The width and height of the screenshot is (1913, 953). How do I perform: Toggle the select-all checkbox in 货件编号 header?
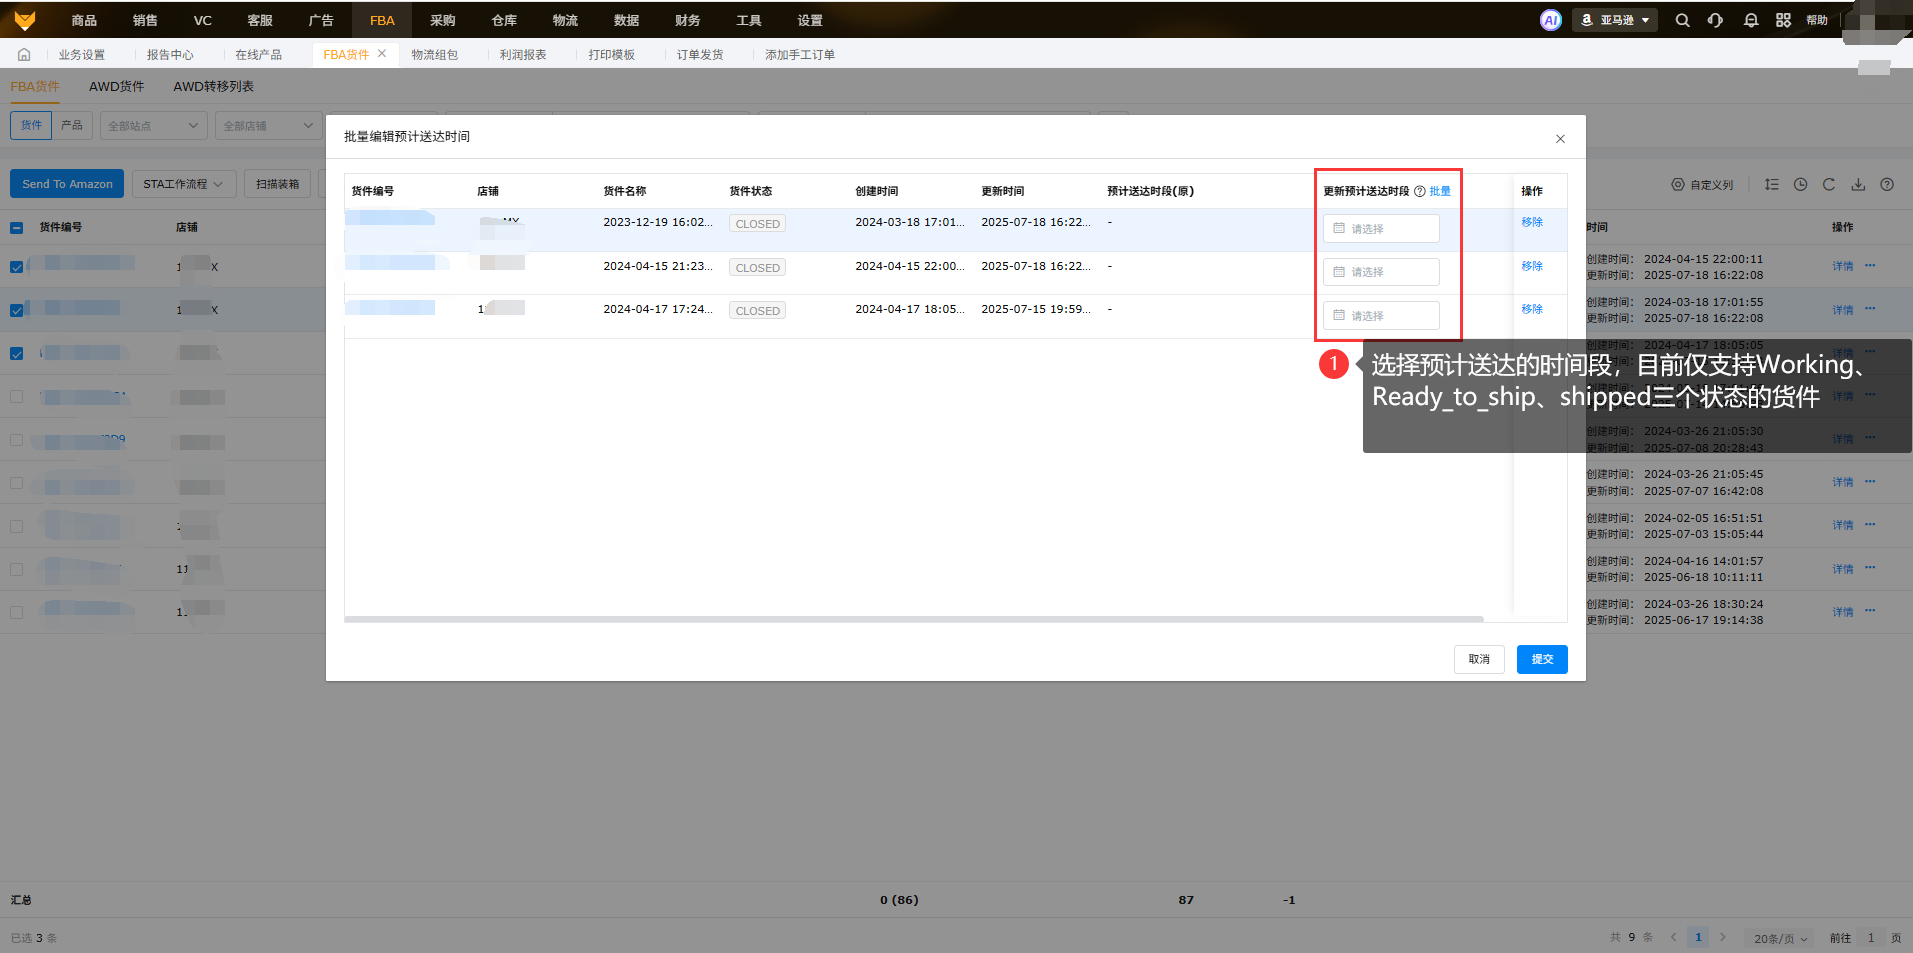click(17, 228)
